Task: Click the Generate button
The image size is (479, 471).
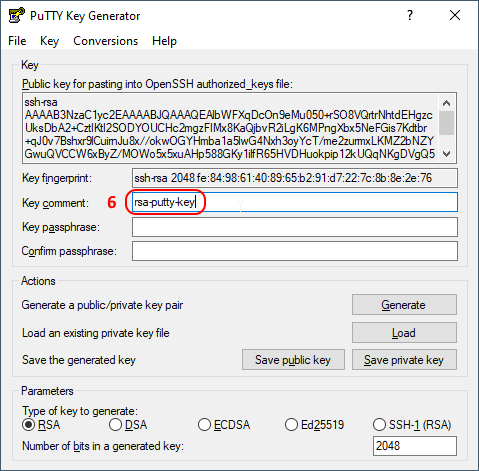Action: point(404,305)
